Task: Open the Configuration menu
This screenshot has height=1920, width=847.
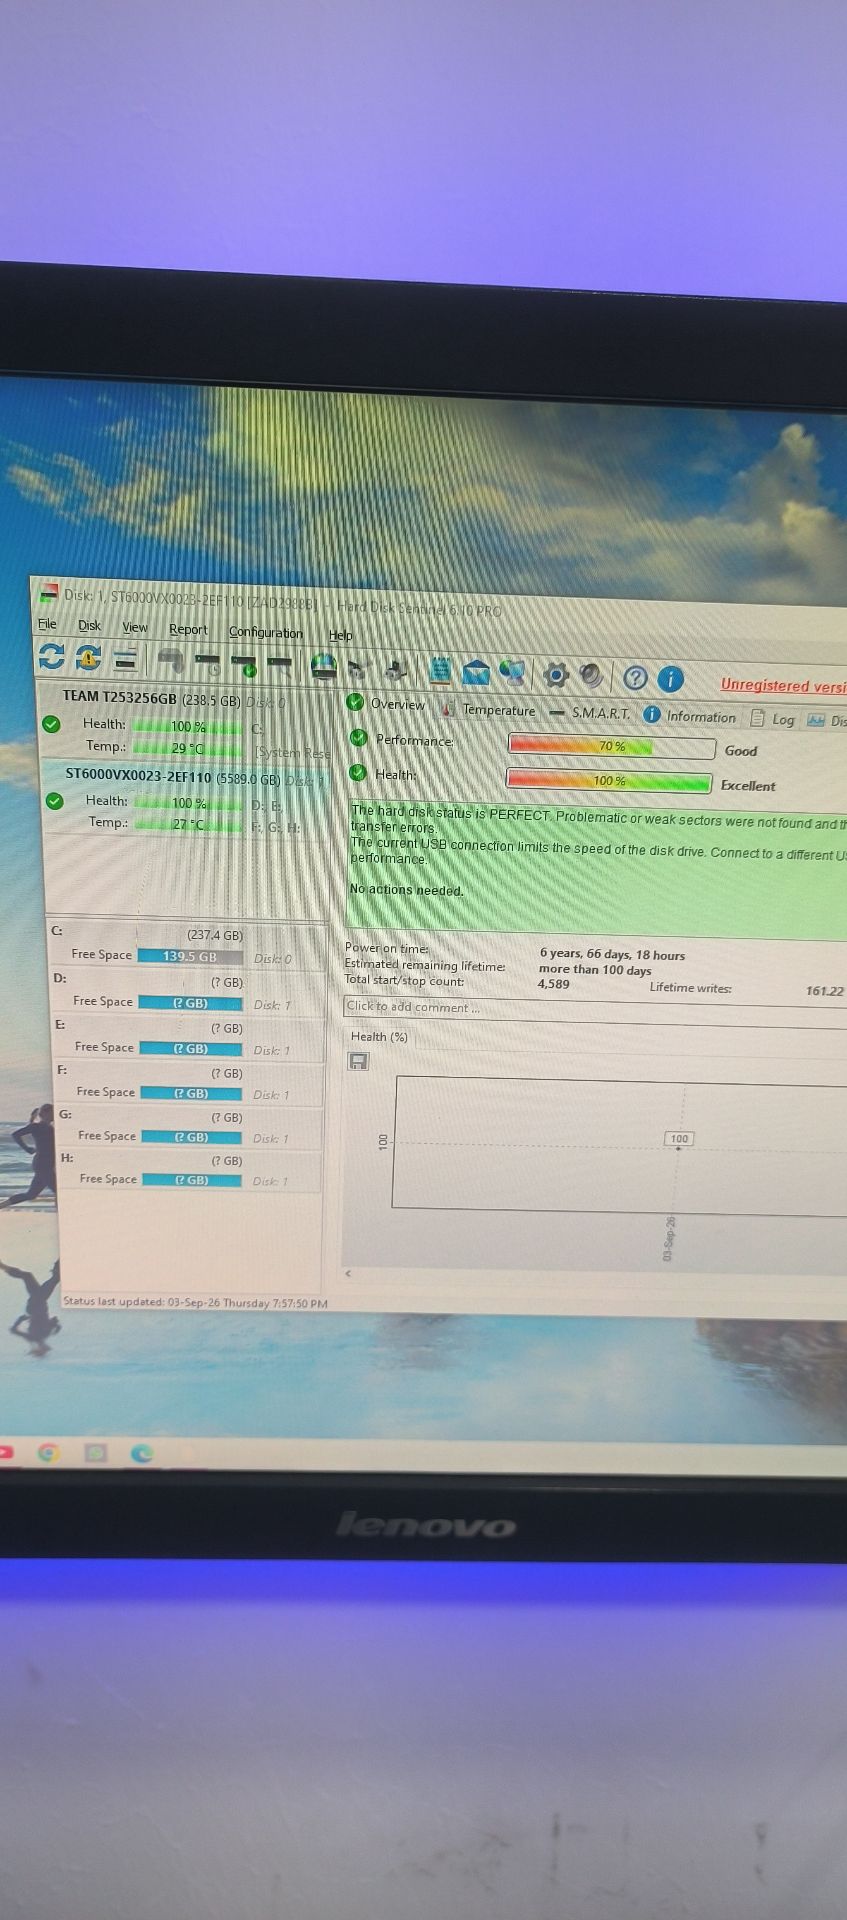Action: tap(265, 633)
